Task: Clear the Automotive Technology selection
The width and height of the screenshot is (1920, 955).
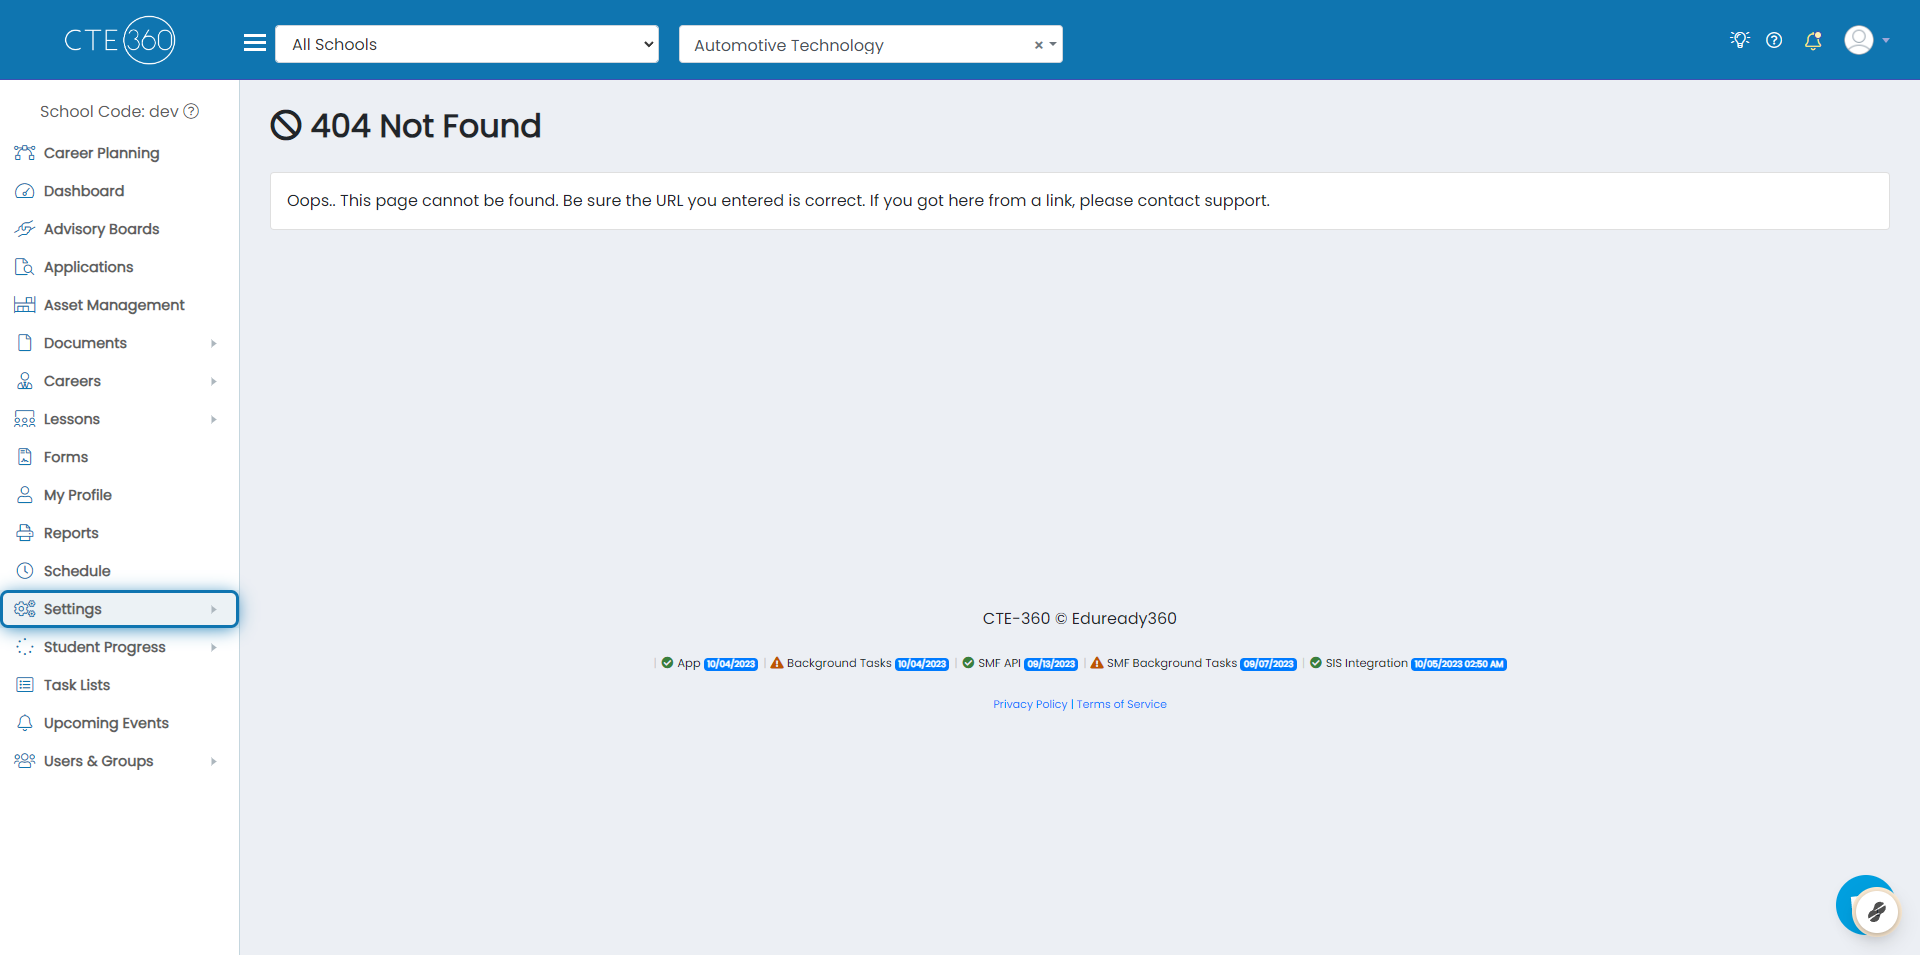Action: tap(1038, 45)
